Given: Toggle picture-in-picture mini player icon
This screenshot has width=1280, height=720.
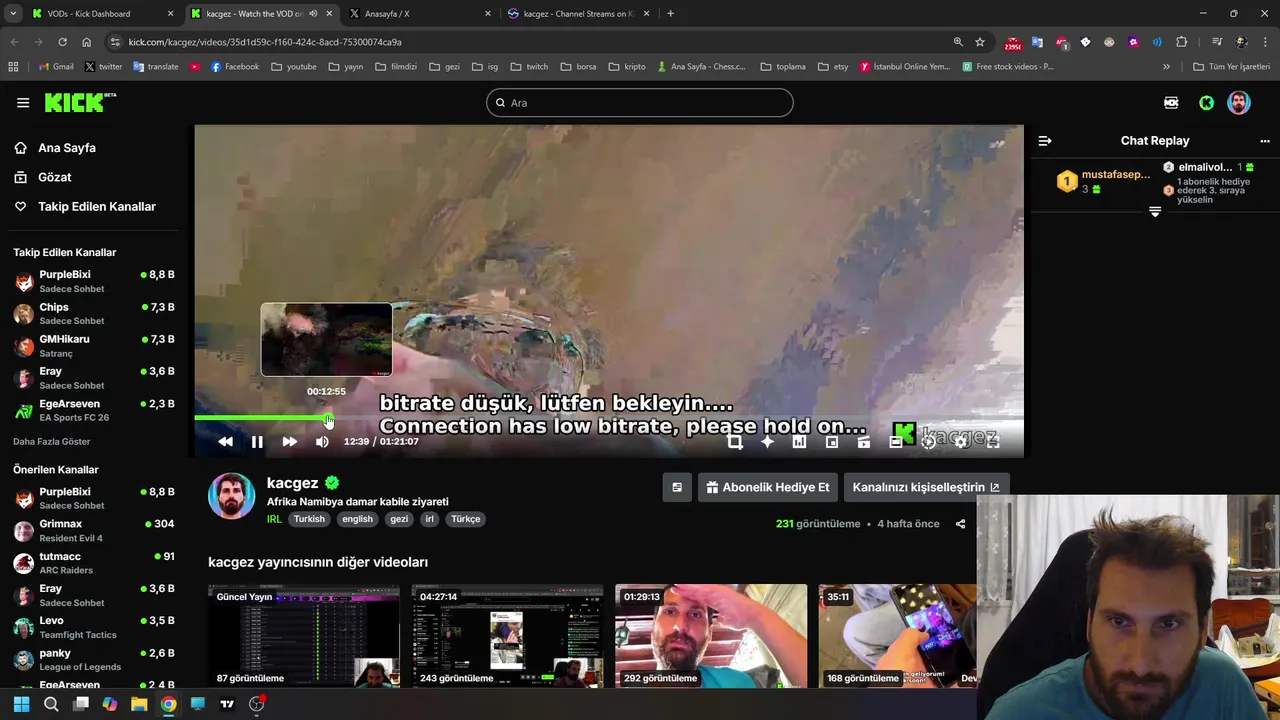Looking at the screenshot, I should tap(831, 441).
